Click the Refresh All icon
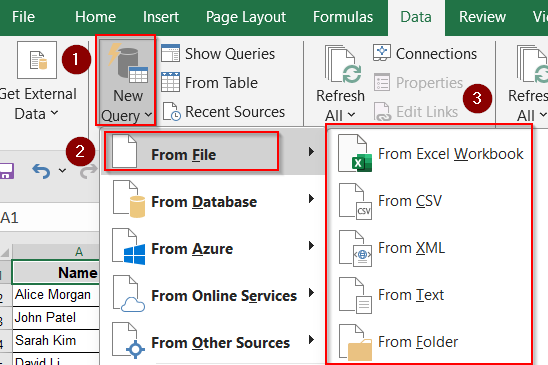 (343, 64)
